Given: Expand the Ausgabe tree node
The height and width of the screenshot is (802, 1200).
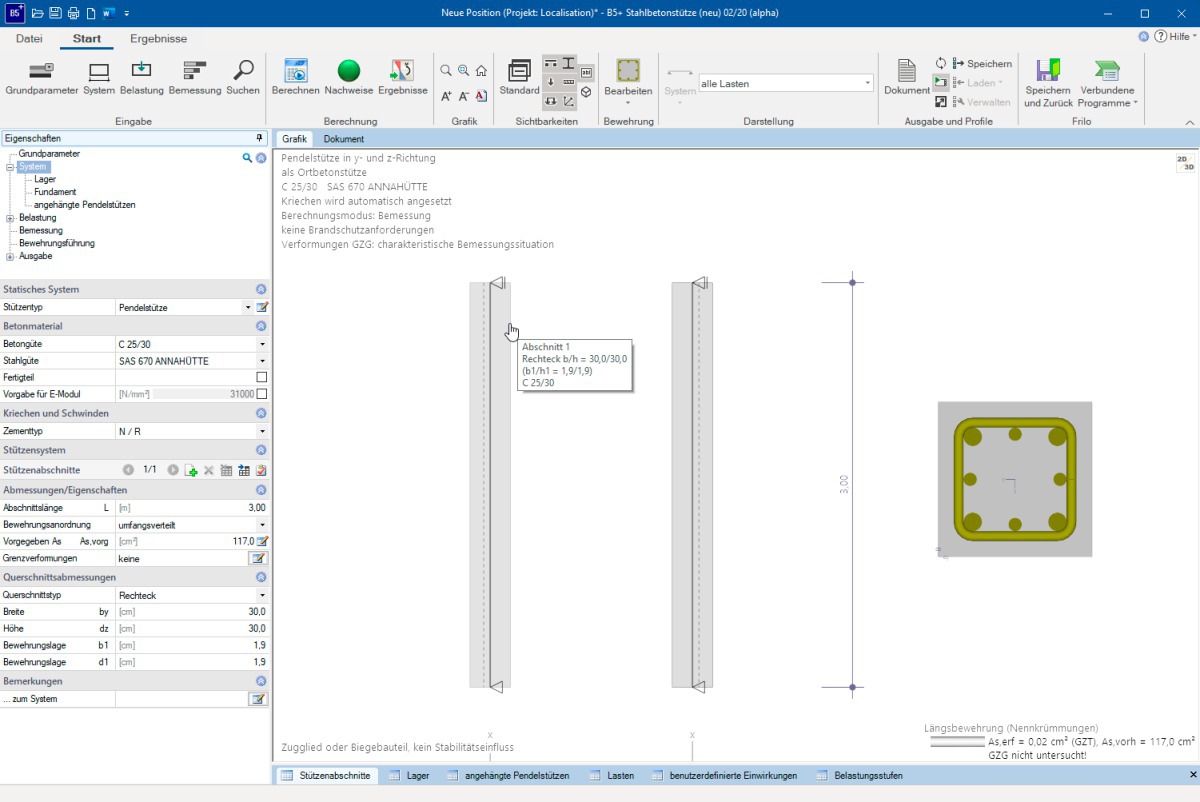Looking at the screenshot, I should (10, 256).
